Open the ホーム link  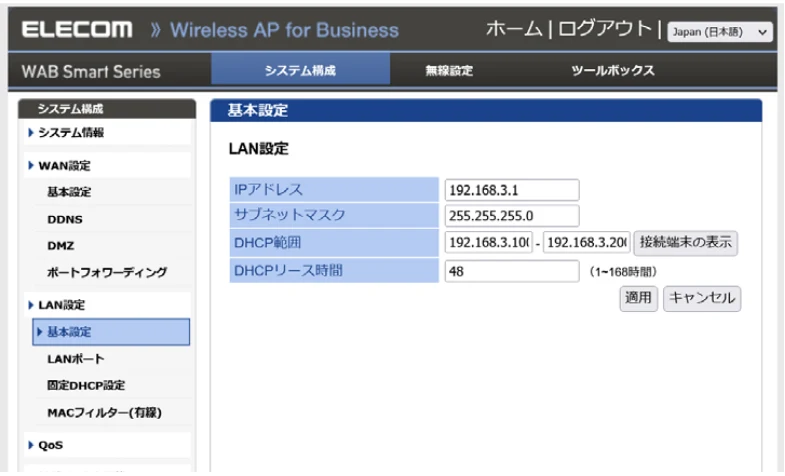tap(514, 29)
